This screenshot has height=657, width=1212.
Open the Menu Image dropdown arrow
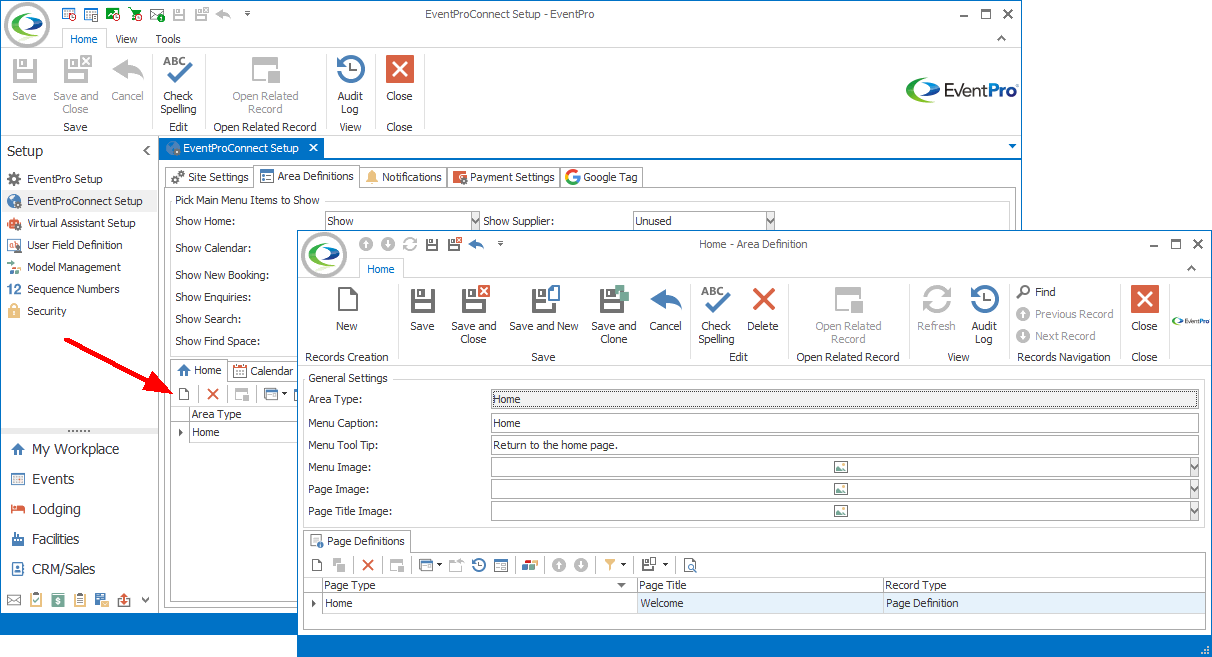(1194, 467)
